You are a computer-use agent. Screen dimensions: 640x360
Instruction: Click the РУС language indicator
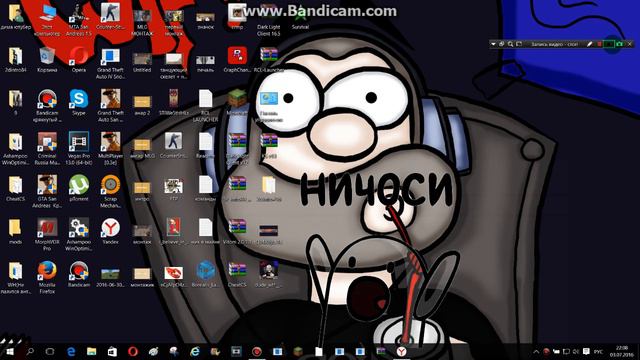tap(598, 351)
